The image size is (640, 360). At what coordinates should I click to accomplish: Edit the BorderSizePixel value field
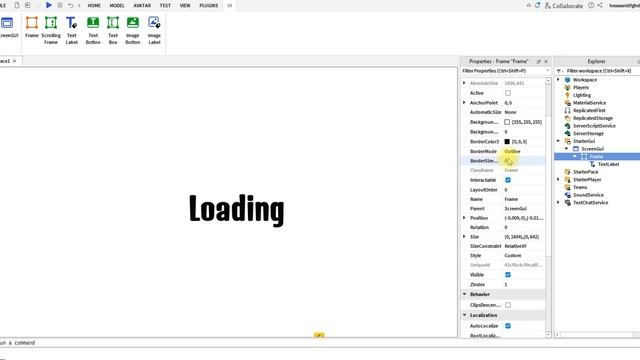click(x=524, y=161)
